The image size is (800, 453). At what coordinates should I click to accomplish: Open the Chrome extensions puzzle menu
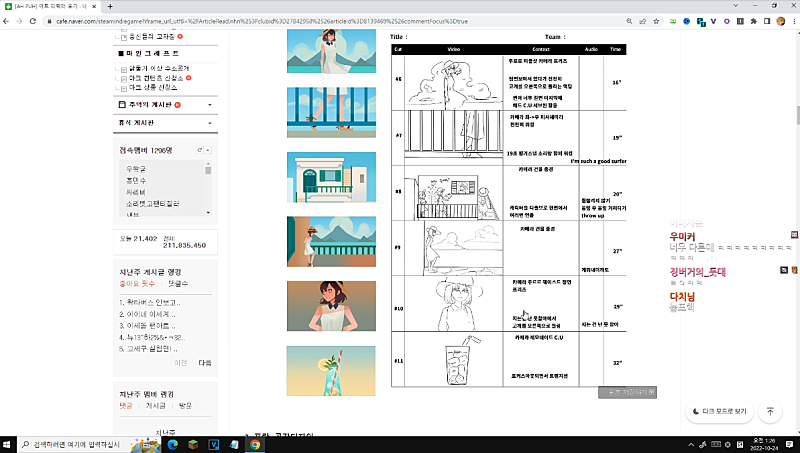[x=754, y=21]
